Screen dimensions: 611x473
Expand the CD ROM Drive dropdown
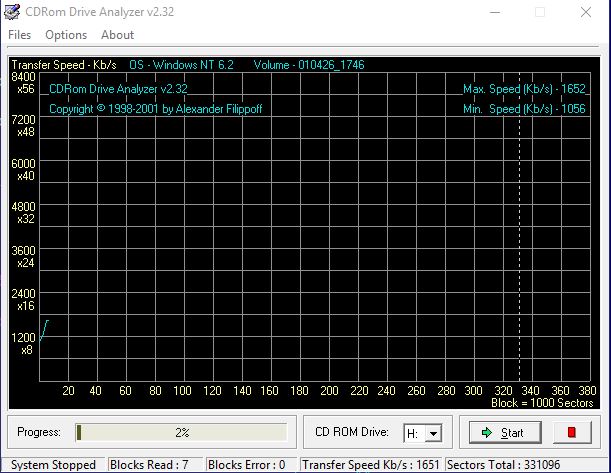click(x=433, y=433)
